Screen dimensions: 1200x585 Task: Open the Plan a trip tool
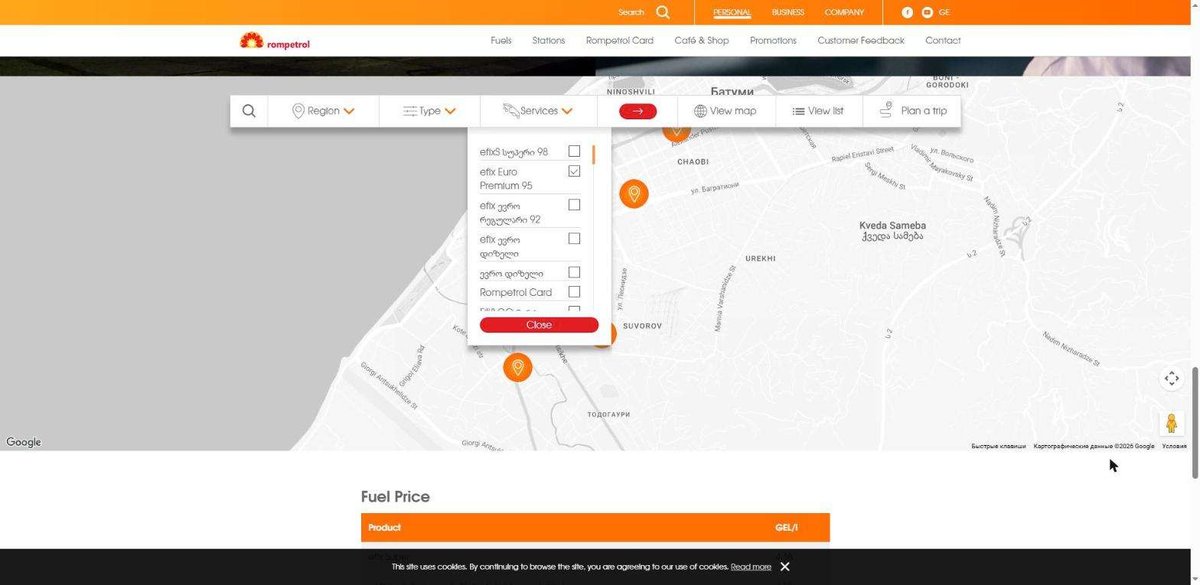coord(913,111)
